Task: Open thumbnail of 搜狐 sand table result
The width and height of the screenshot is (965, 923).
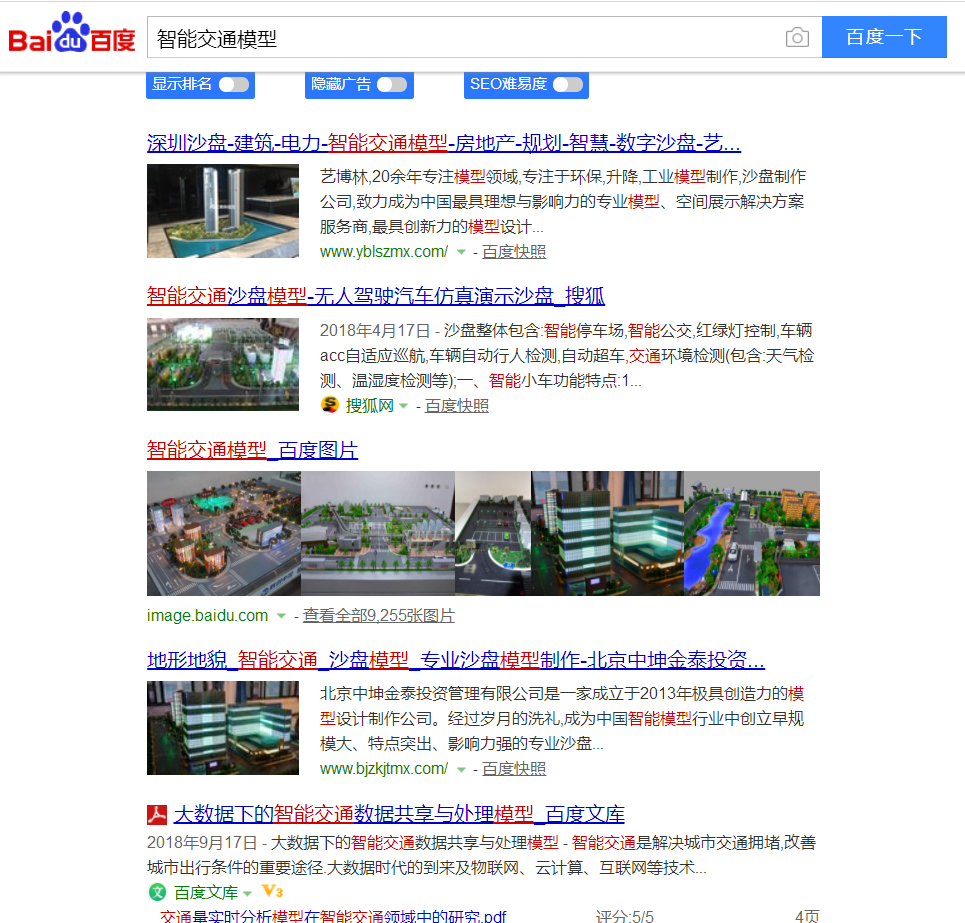Action: 223,364
